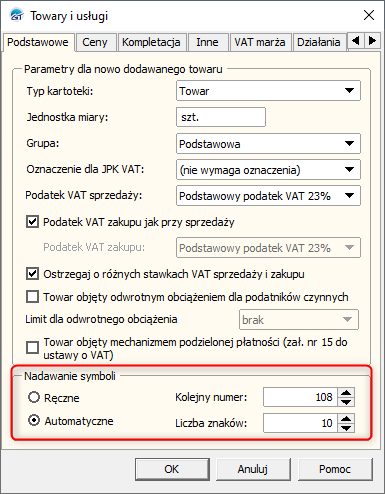Viewport: 385px width, 494px height.
Task: Decrease Kolejny numer with down arrow
Action: [346, 402]
